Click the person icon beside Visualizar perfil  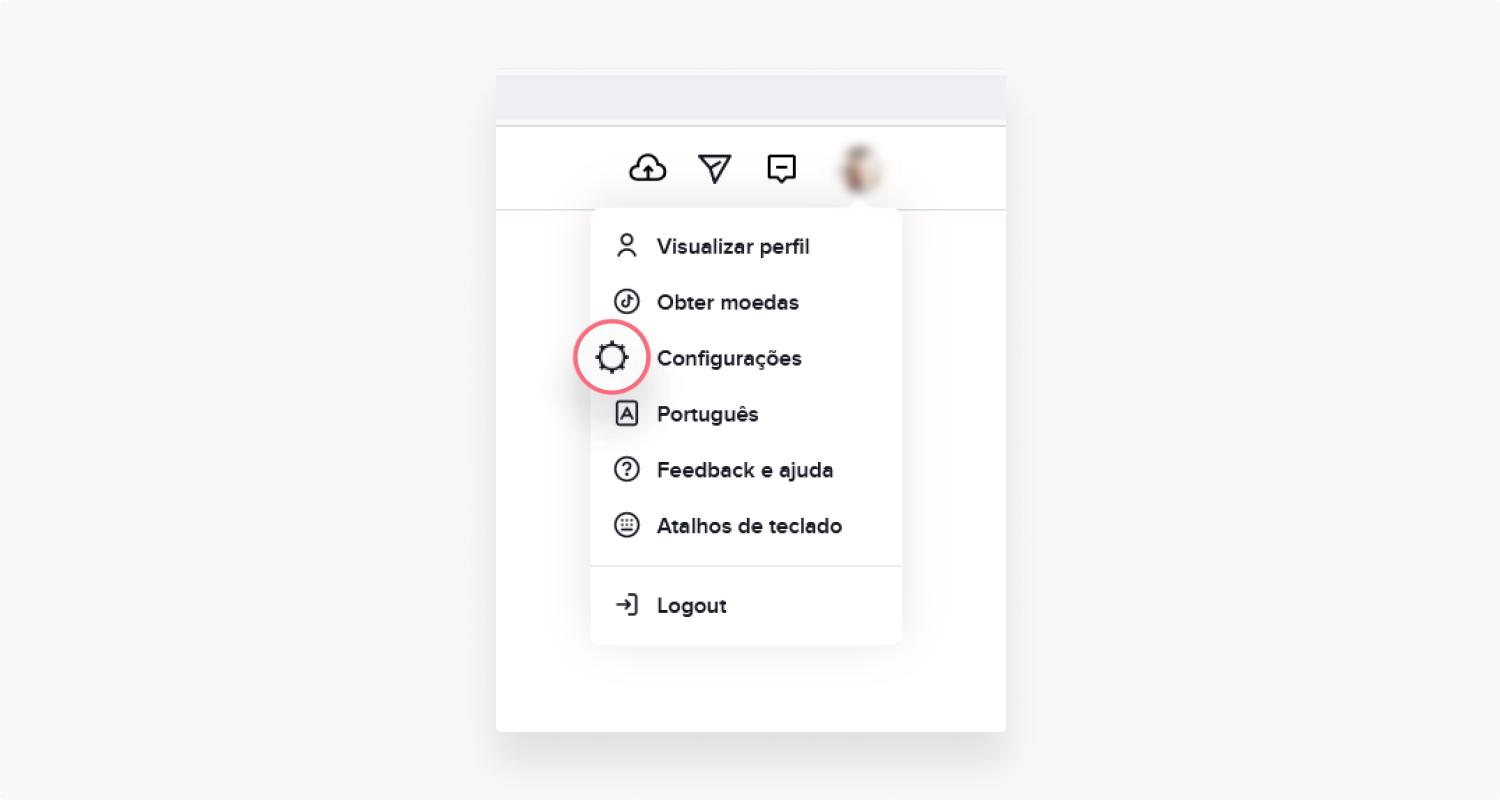click(627, 246)
